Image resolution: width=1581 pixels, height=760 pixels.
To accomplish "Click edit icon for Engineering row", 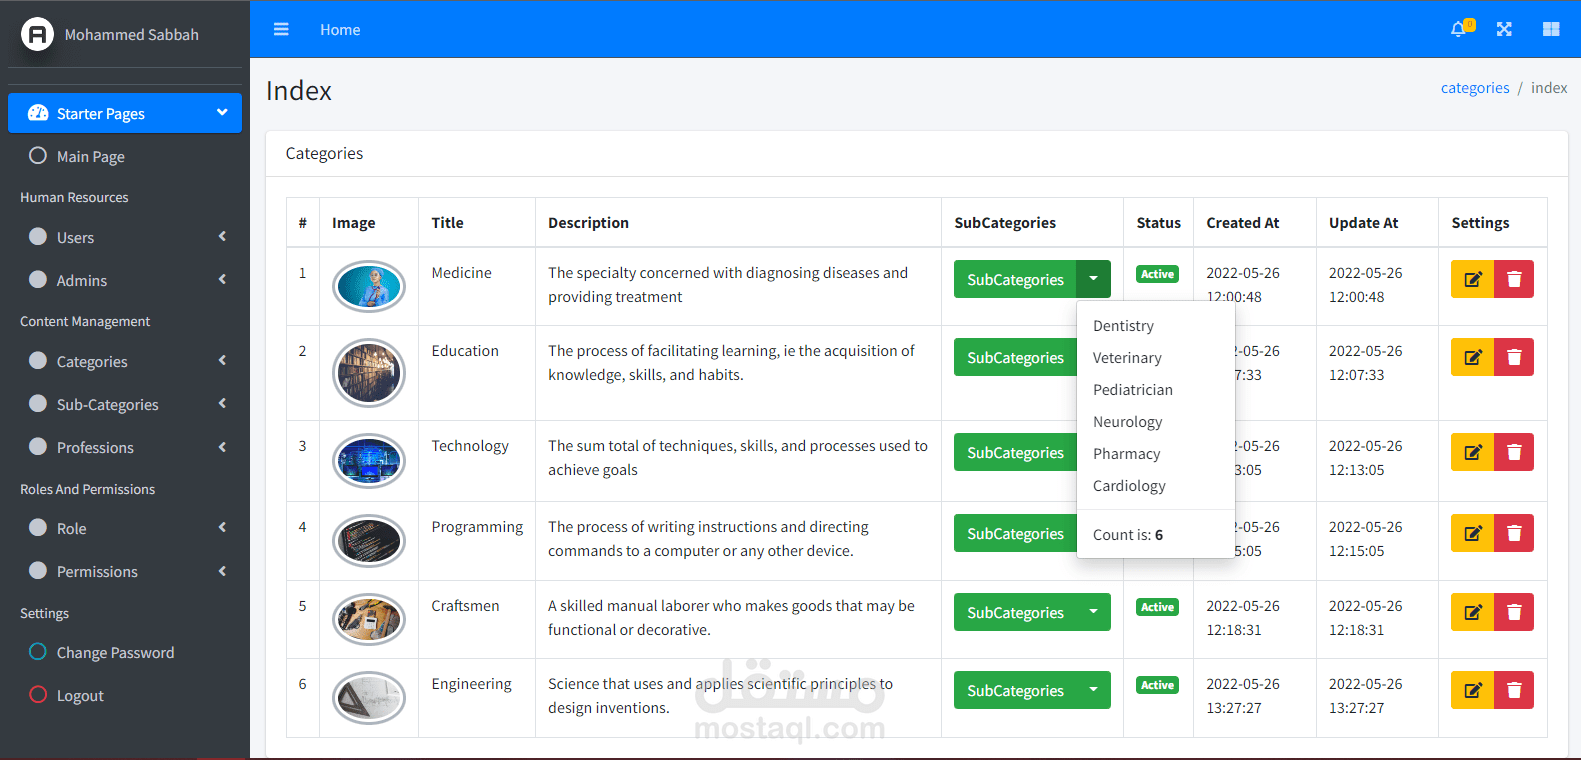I will (x=1472, y=690).
